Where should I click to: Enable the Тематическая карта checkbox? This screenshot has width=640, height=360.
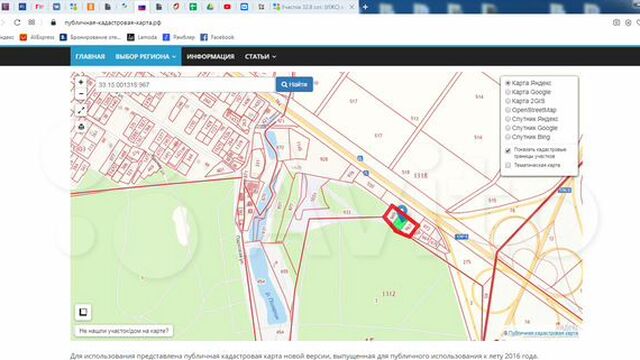(x=508, y=165)
